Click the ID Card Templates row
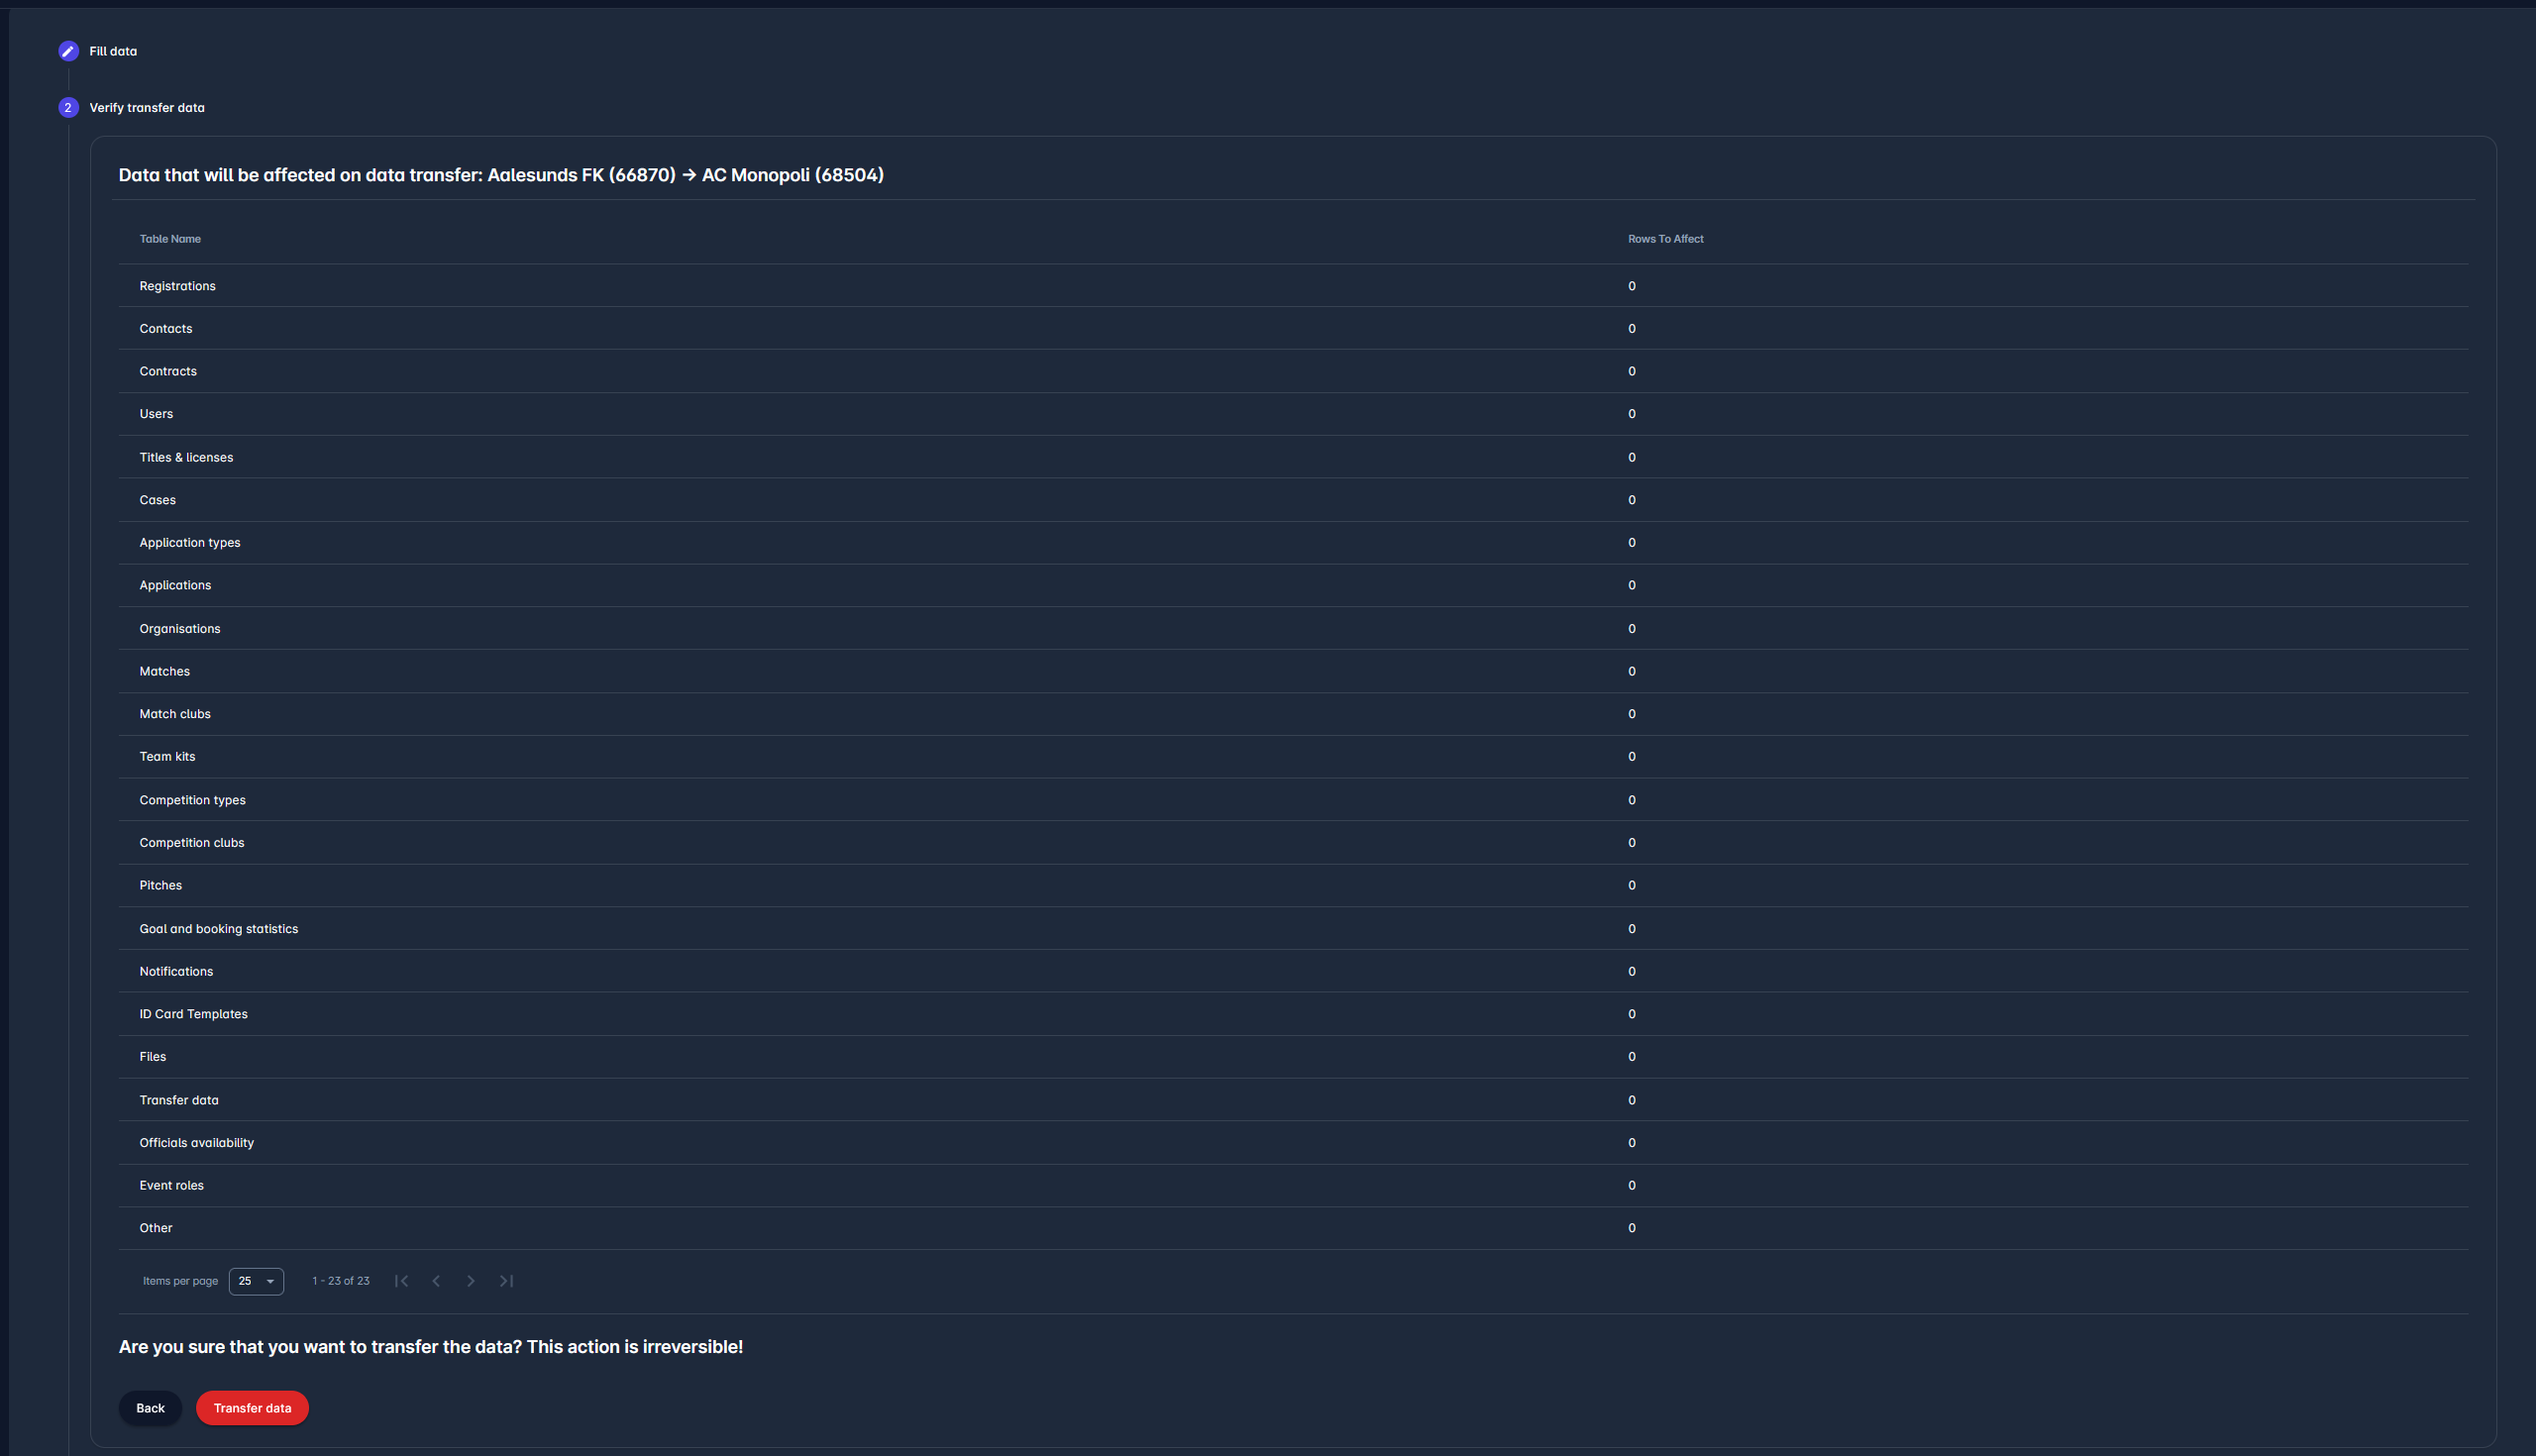 click(193, 1014)
